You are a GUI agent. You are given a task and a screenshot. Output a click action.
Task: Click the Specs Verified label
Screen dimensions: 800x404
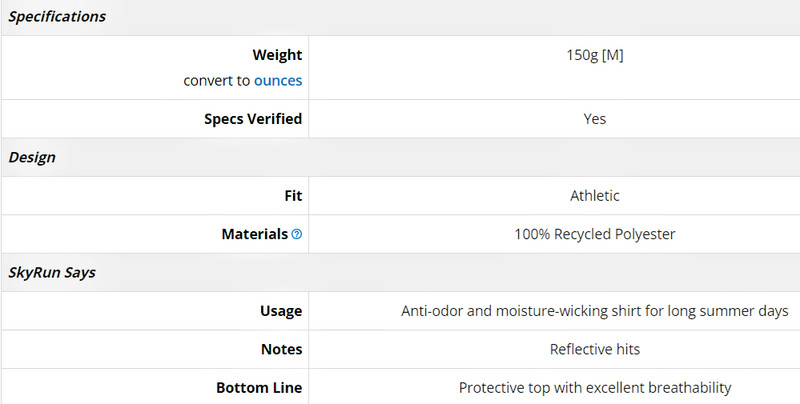click(253, 119)
